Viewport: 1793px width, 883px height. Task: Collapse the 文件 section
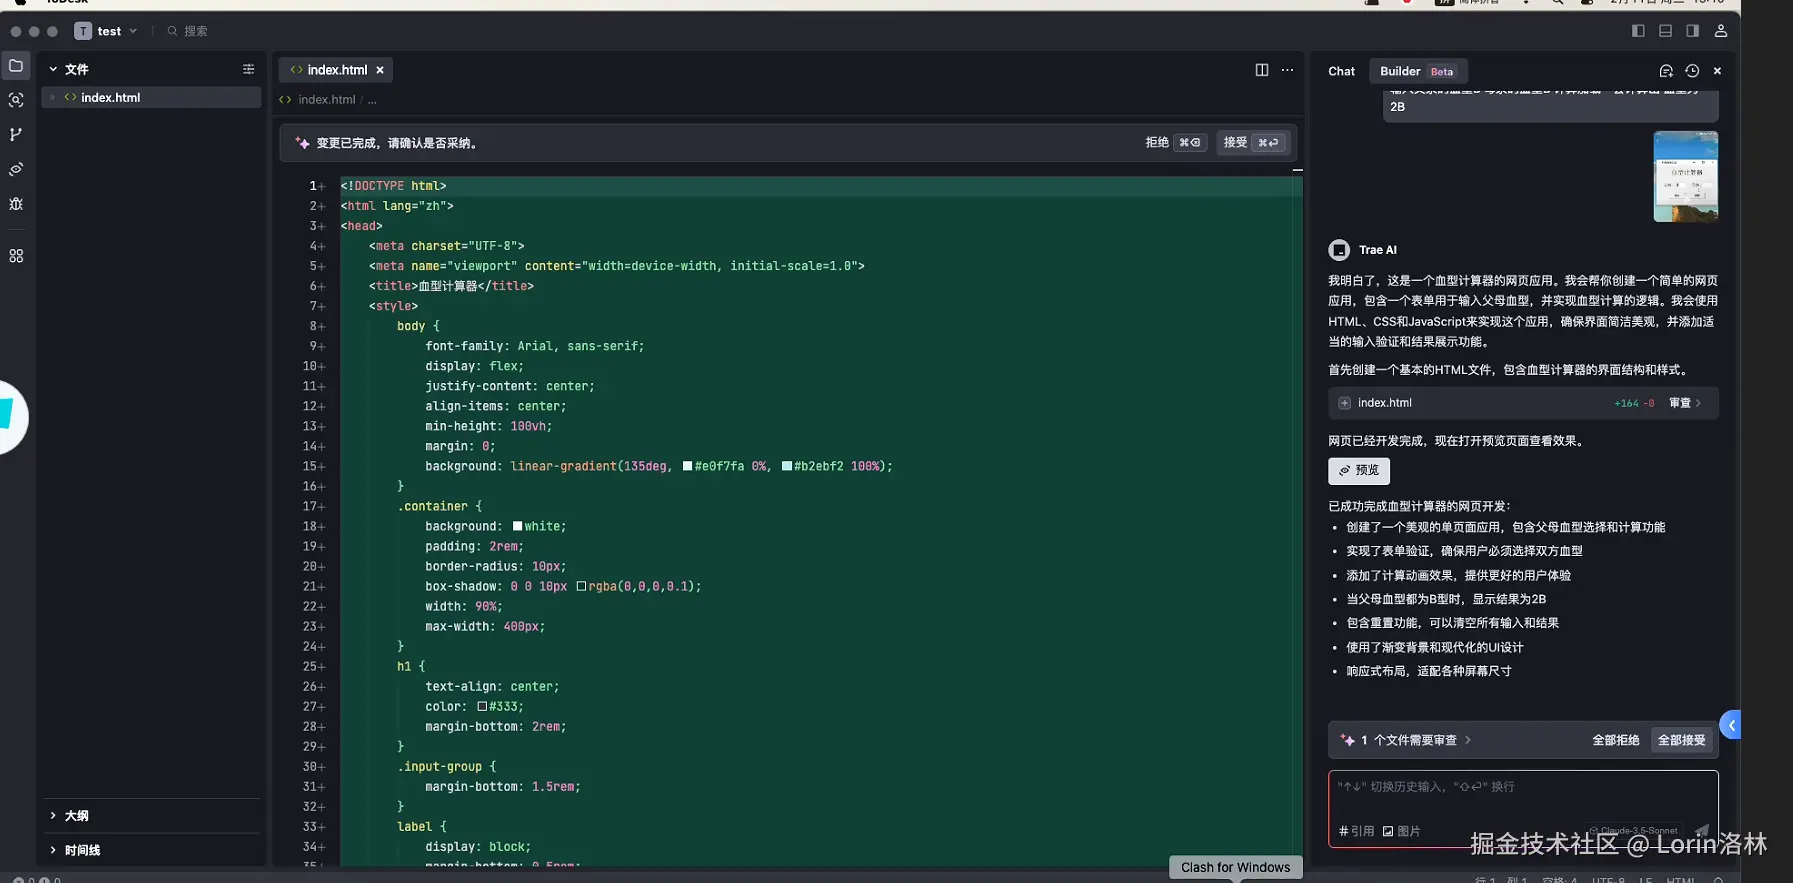pos(53,69)
